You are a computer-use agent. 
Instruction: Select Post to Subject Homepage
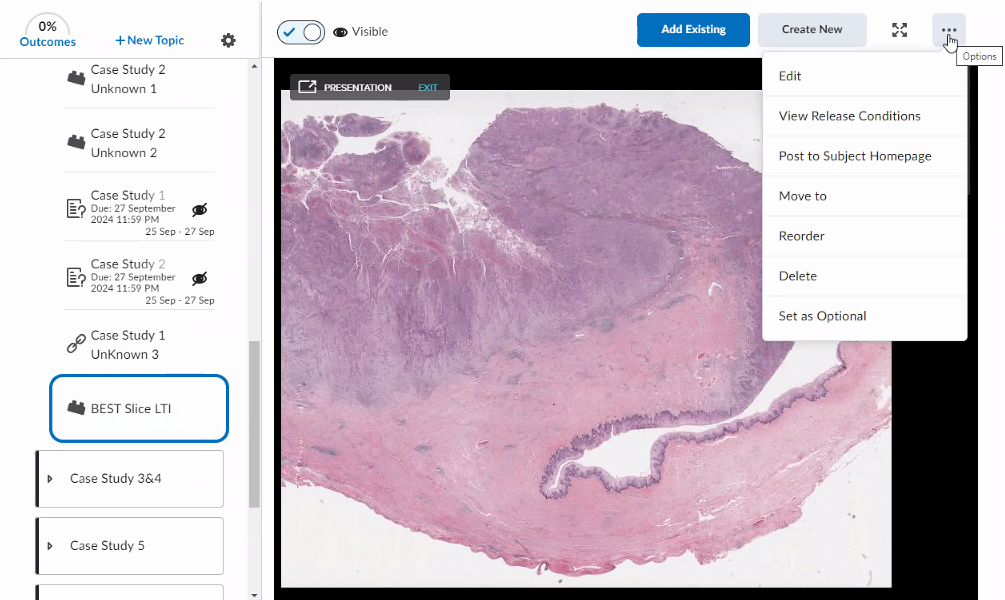864,156
